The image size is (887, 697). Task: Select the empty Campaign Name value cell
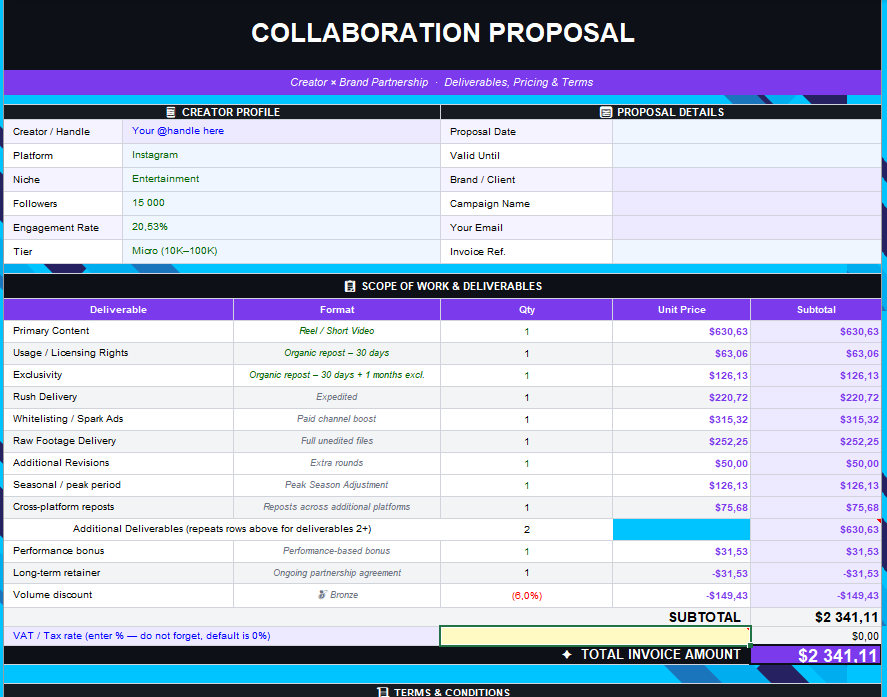point(747,204)
